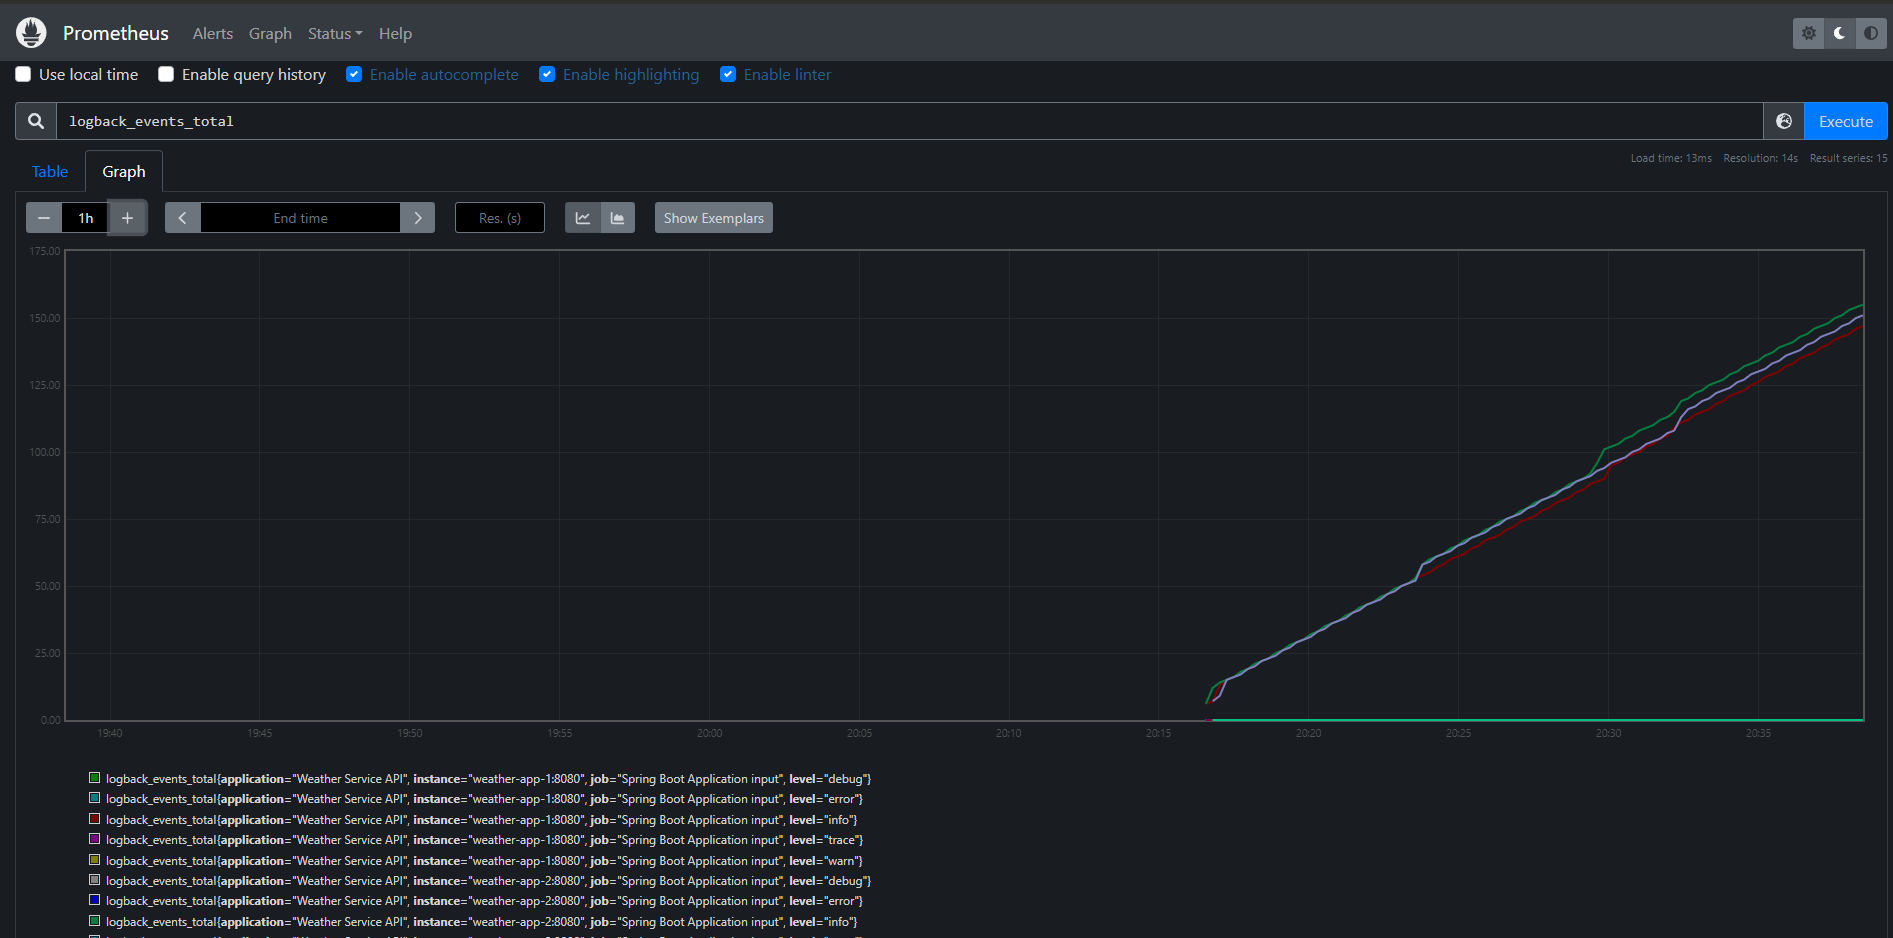Open the metrics explorer globe icon
This screenshot has height=938, width=1893.
[1783, 121]
